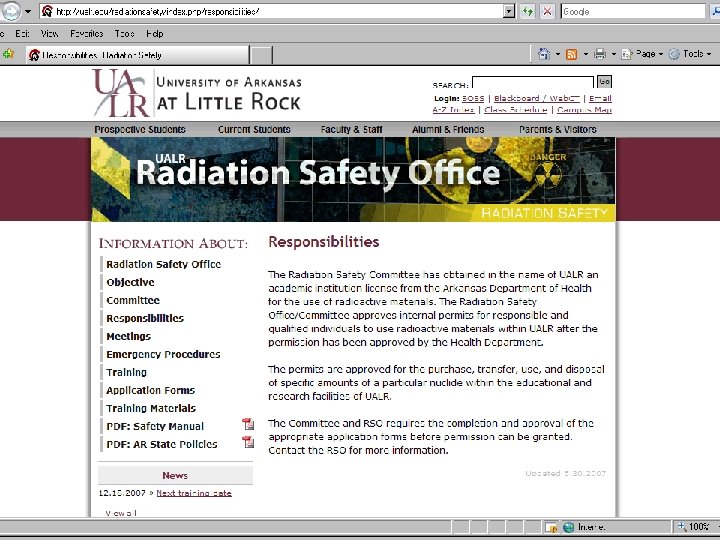Expand the RSS feeds dropdown arrow
The height and width of the screenshot is (540, 720).
[x=585, y=54]
